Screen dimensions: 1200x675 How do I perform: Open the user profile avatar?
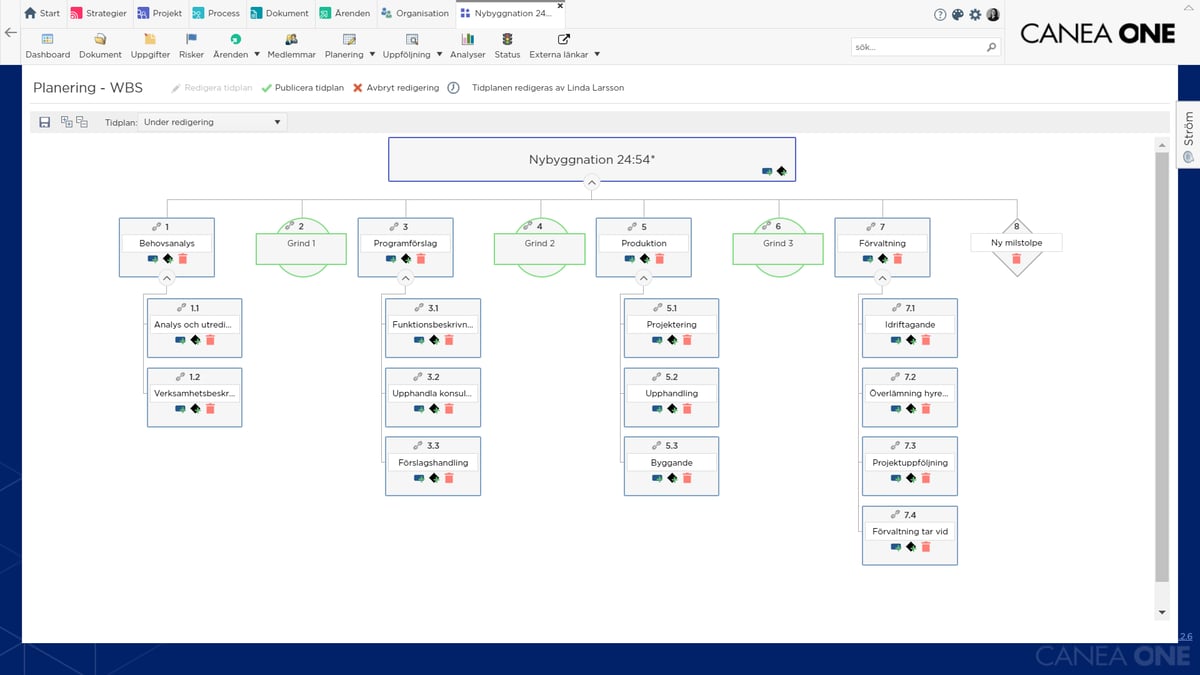992,15
